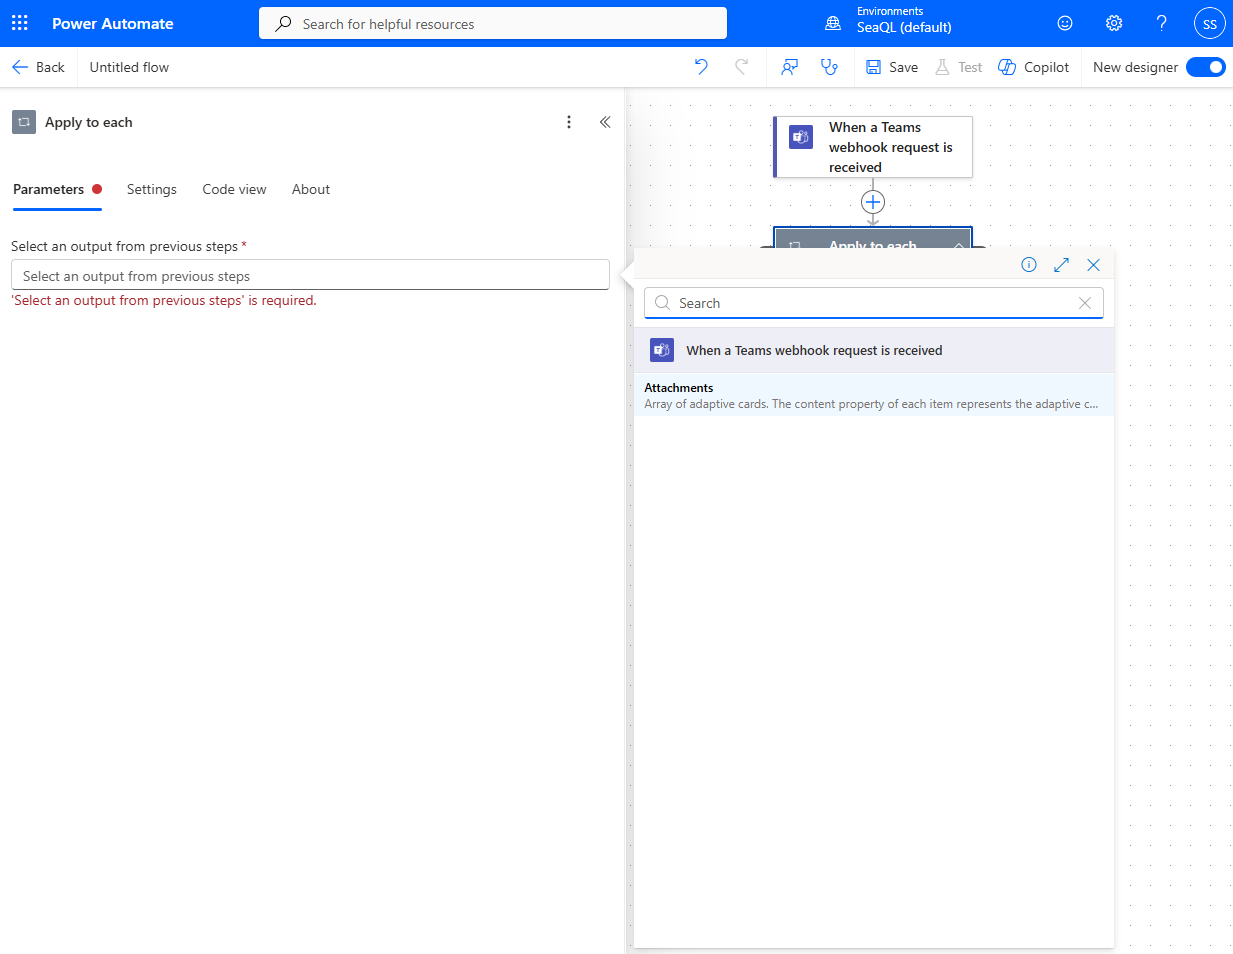This screenshot has width=1233, height=954.
Task: Open the flow checker stethoscope icon
Action: (x=829, y=67)
